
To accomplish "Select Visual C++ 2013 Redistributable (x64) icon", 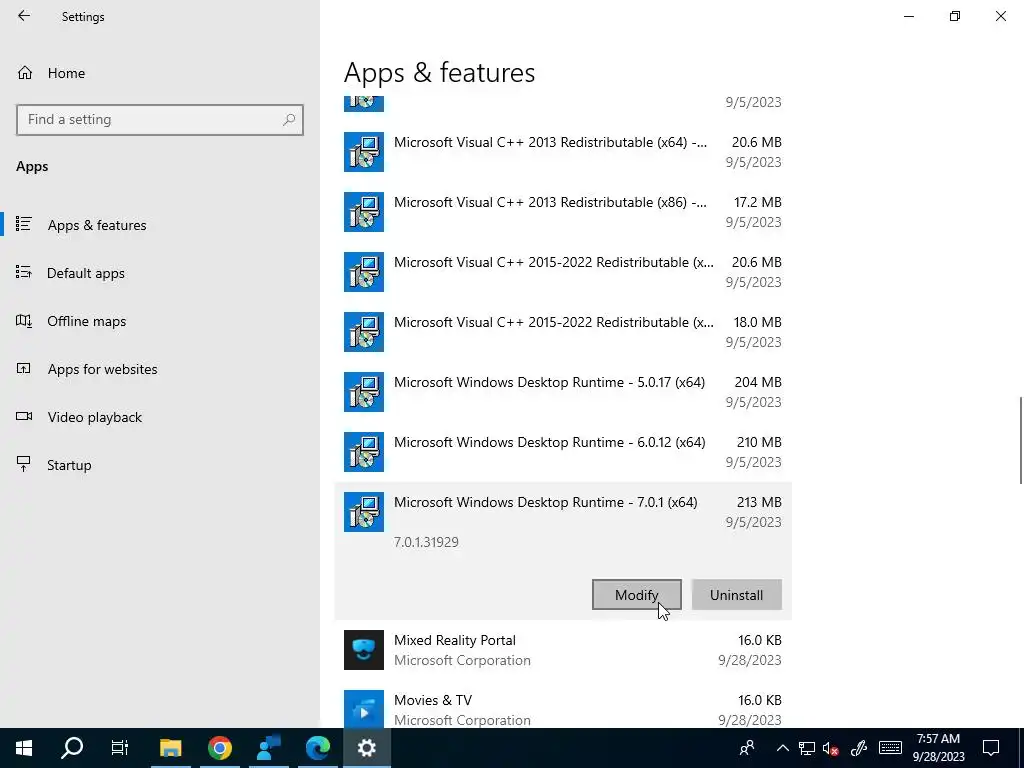I will [364, 152].
